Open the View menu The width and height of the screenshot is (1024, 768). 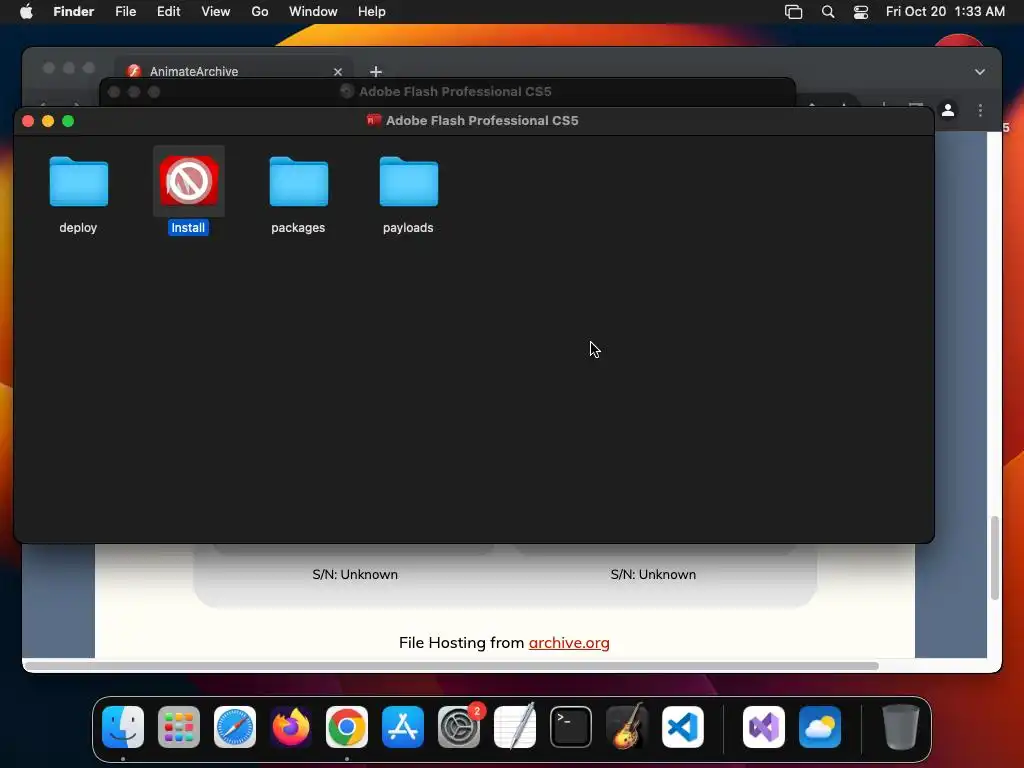pos(216,12)
